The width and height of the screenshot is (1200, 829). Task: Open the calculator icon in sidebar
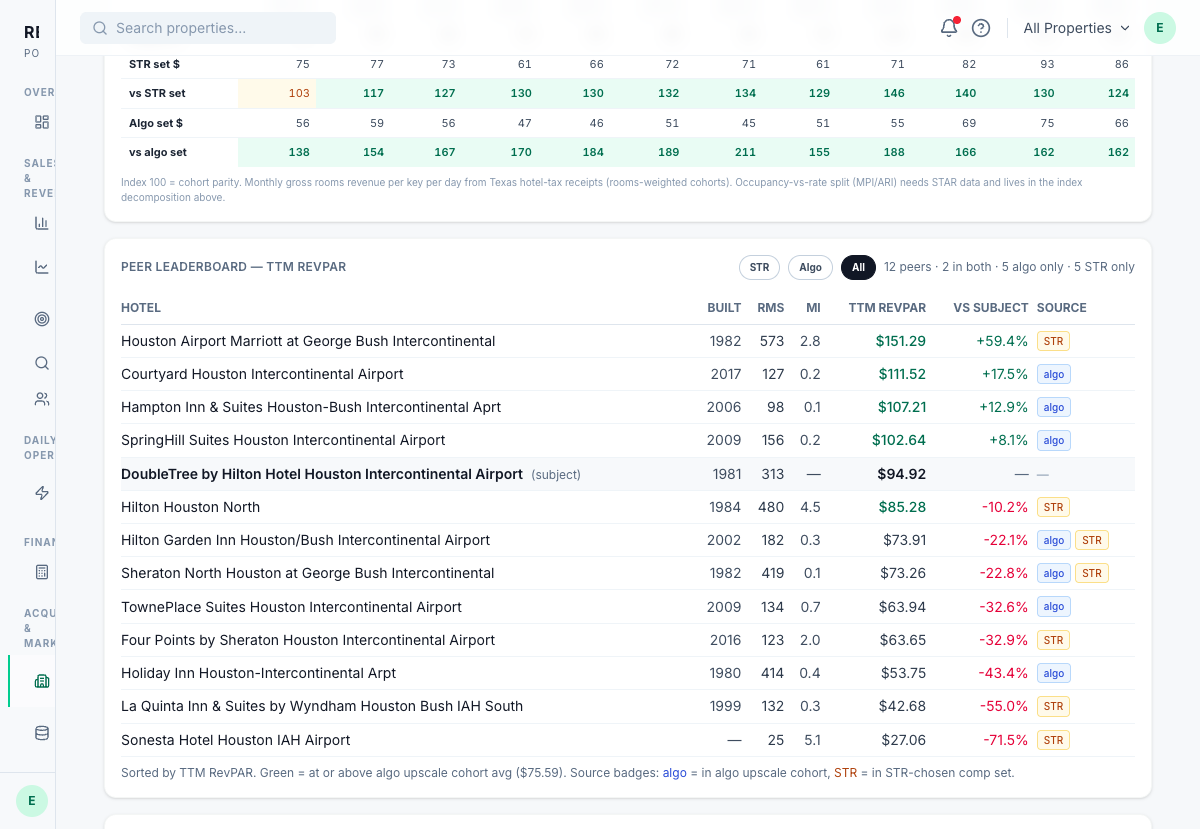tap(42, 572)
